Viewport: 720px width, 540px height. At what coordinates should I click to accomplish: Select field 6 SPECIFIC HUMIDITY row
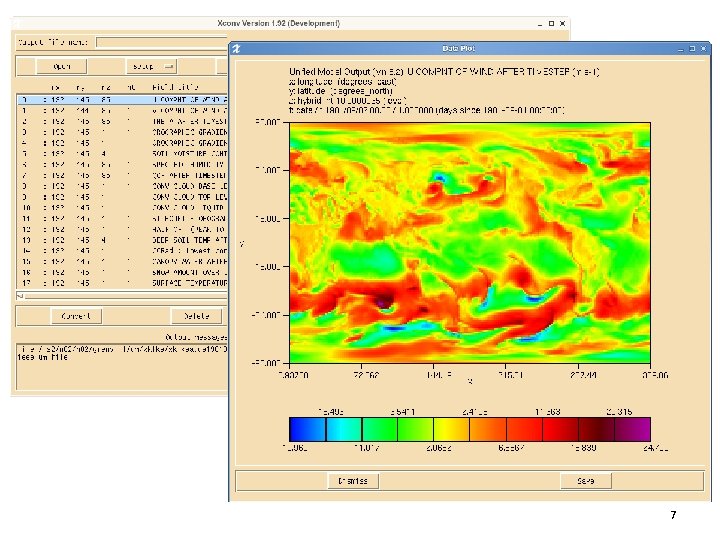coord(123,164)
